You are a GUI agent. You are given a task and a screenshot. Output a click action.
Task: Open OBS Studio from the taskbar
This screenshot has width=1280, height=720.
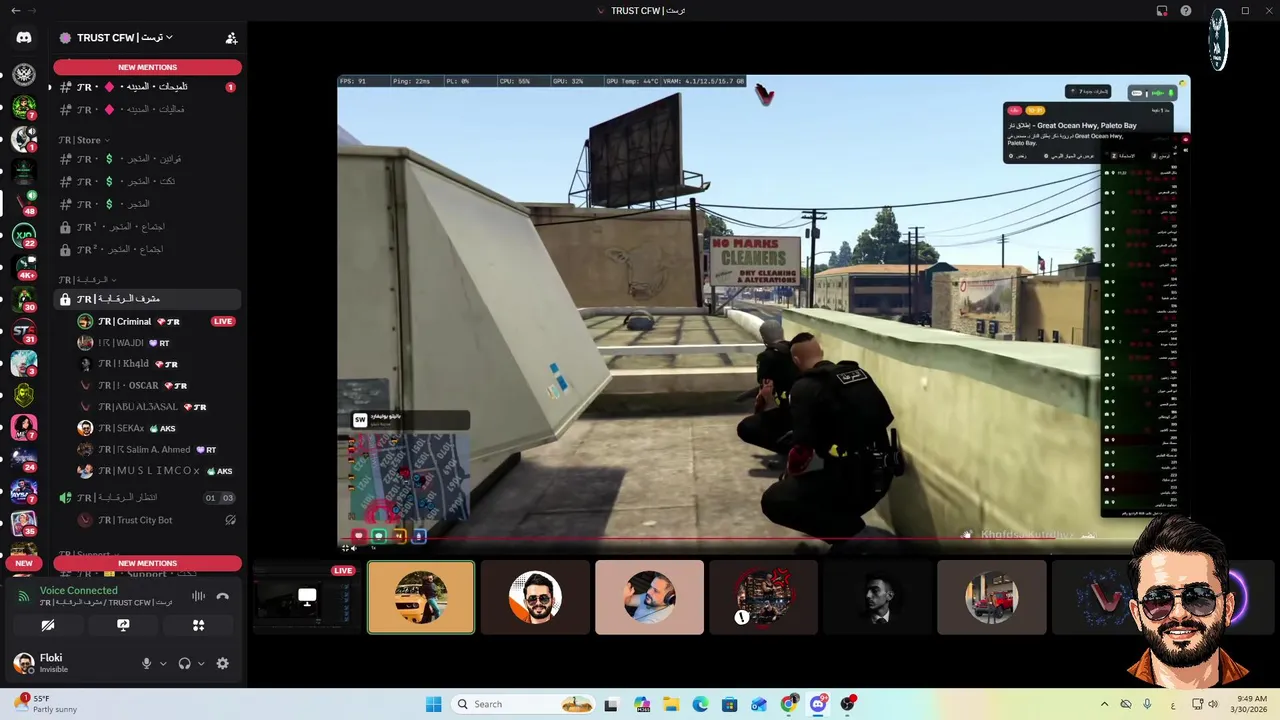point(848,704)
